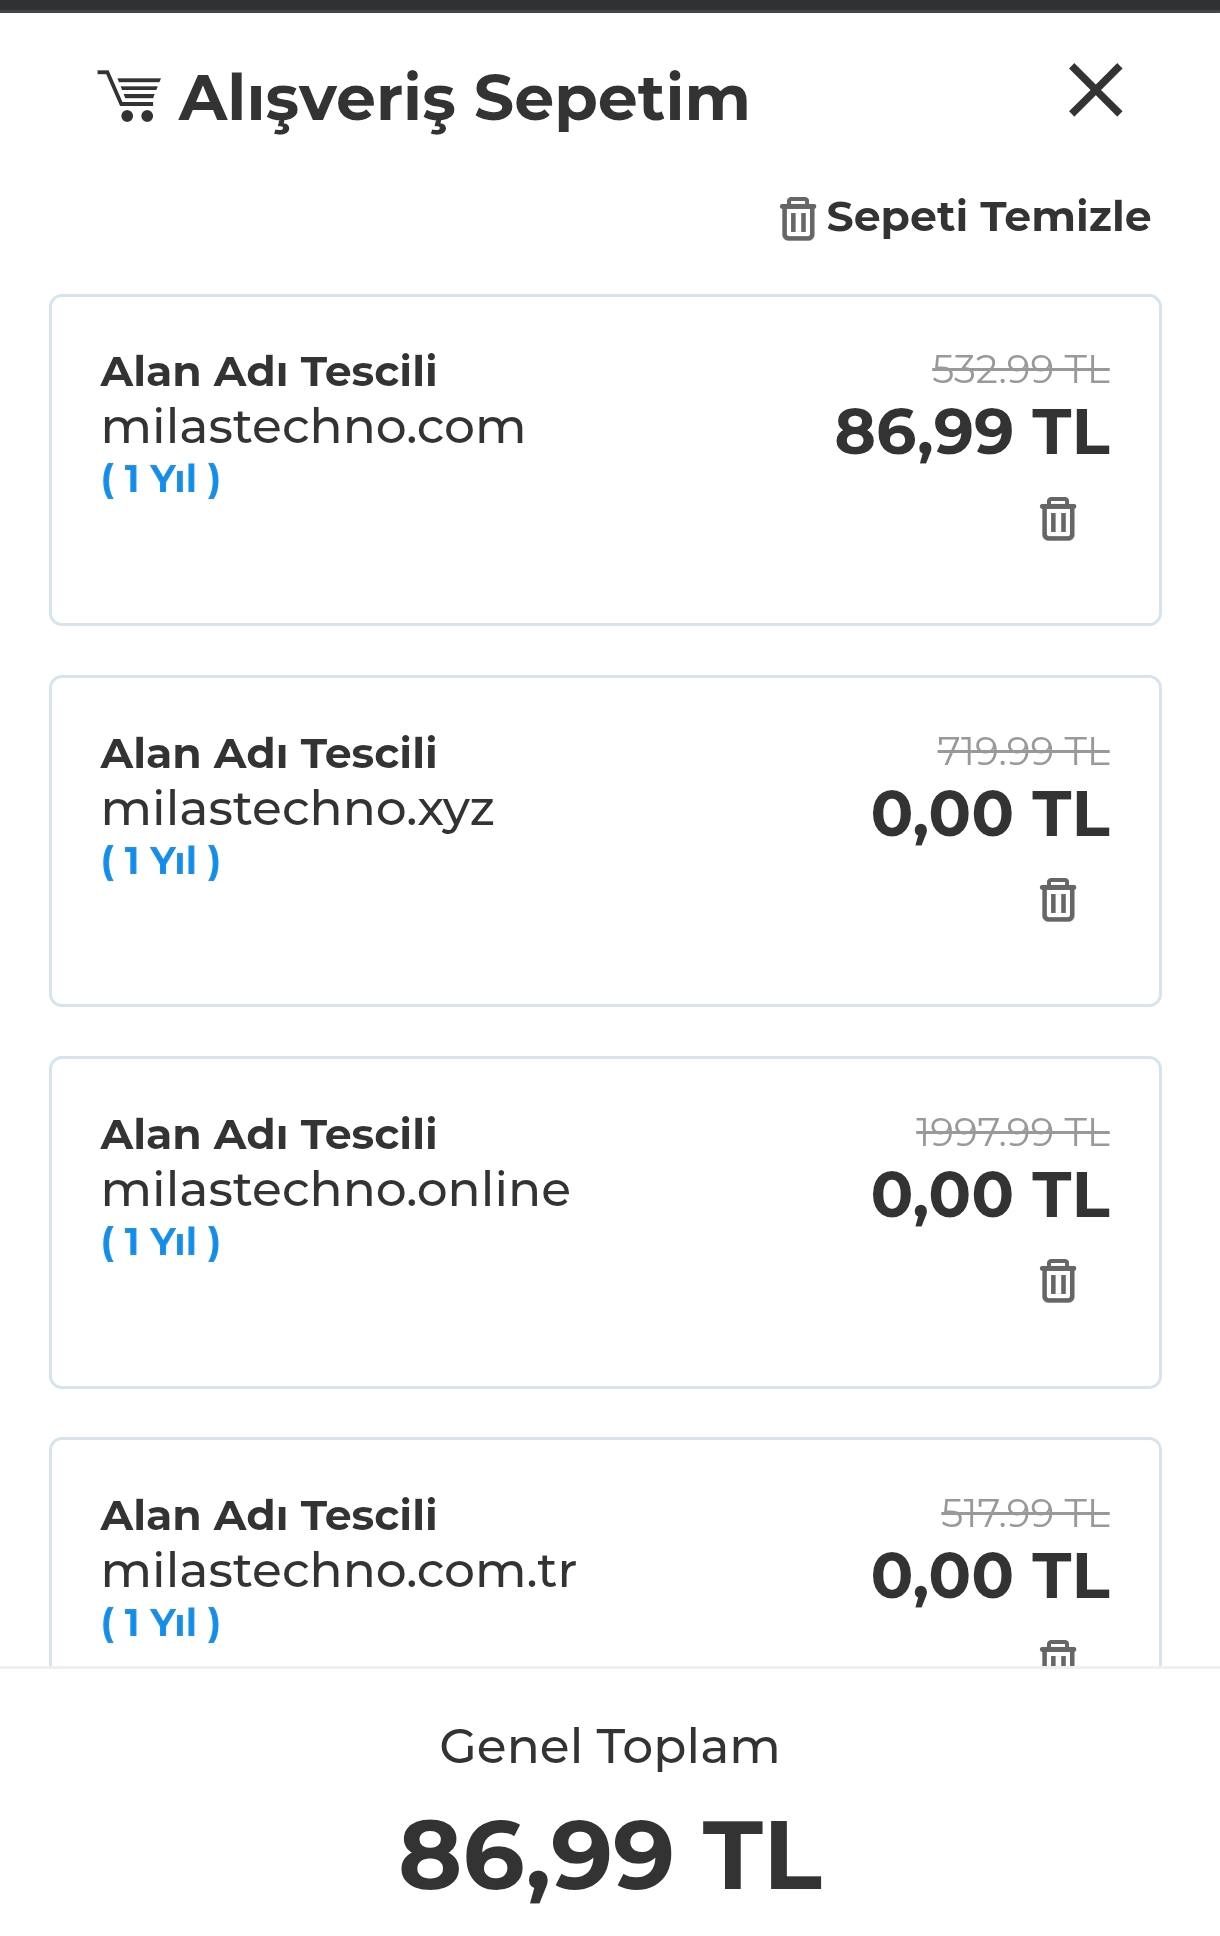
Task: Click the 86,99 TL price of milastechno.com
Action: point(972,432)
